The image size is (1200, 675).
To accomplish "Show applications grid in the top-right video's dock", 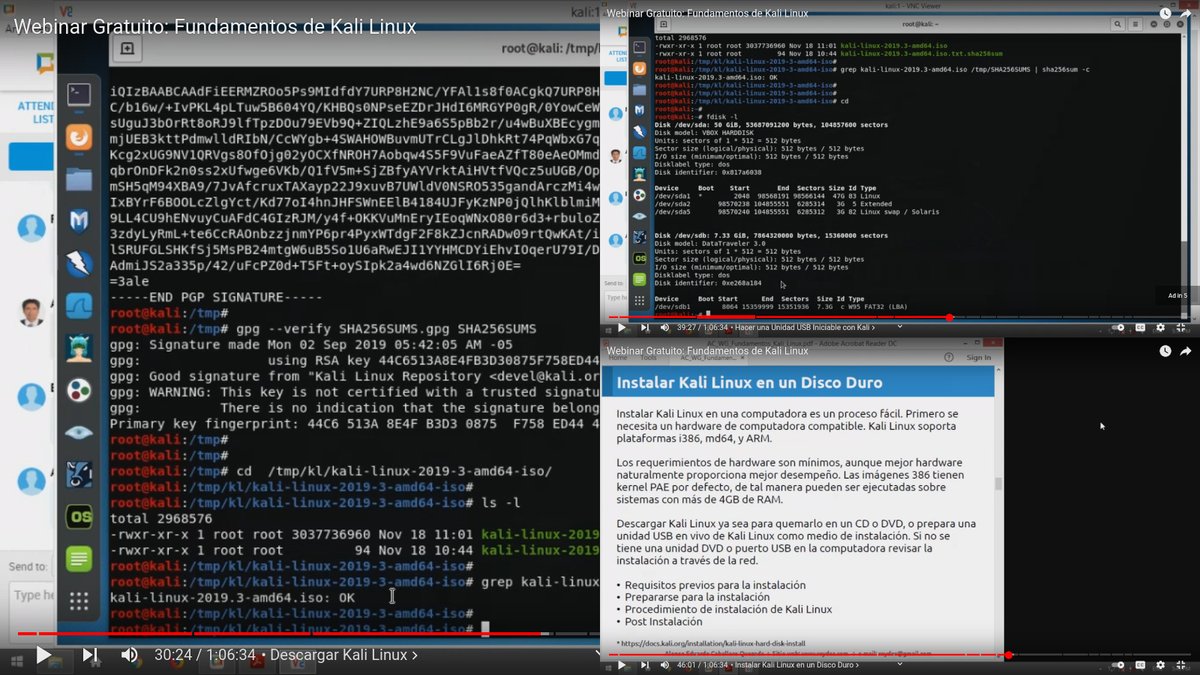I will pyautogui.click(x=640, y=301).
